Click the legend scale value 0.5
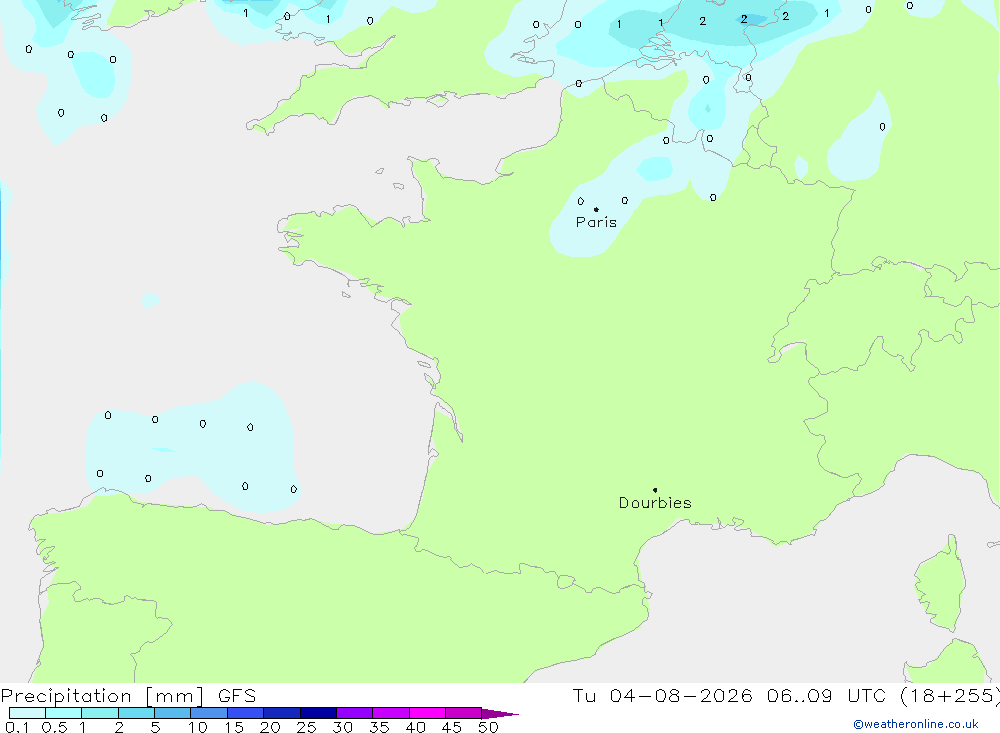1000x733 pixels. point(54,727)
